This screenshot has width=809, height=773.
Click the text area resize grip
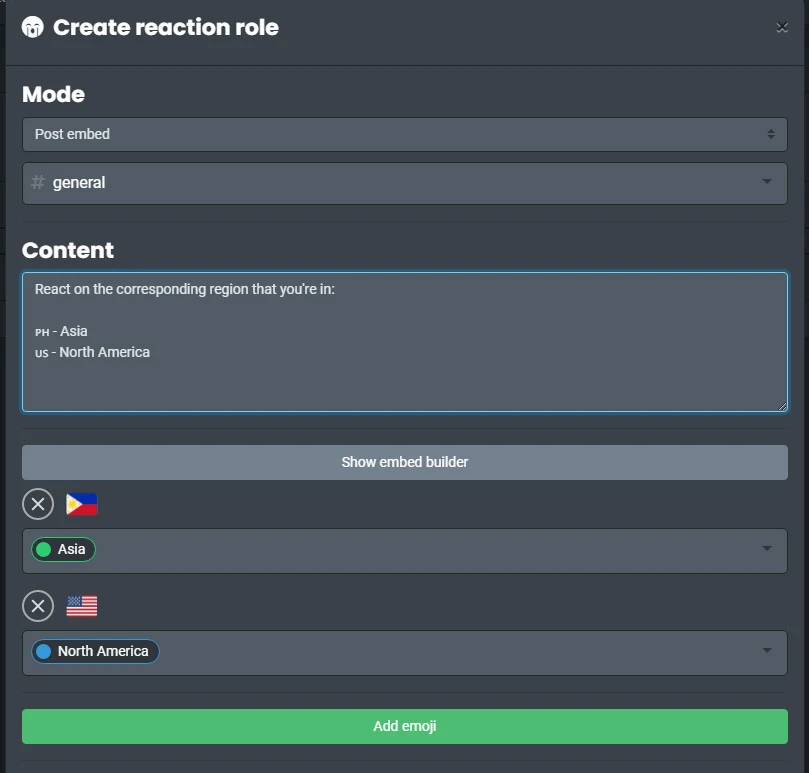point(782,405)
